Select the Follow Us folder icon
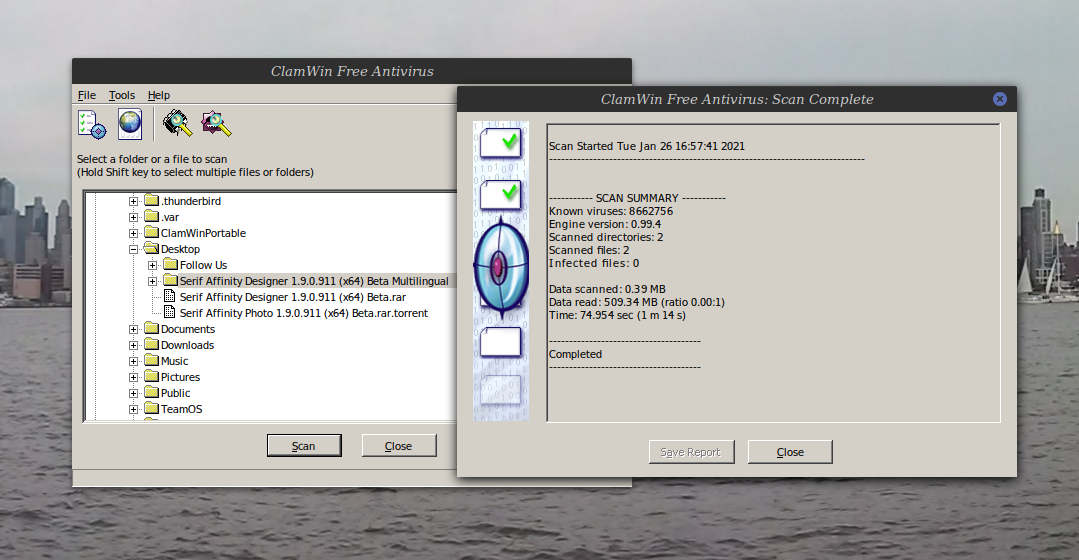The width and height of the screenshot is (1079, 560). [x=171, y=264]
